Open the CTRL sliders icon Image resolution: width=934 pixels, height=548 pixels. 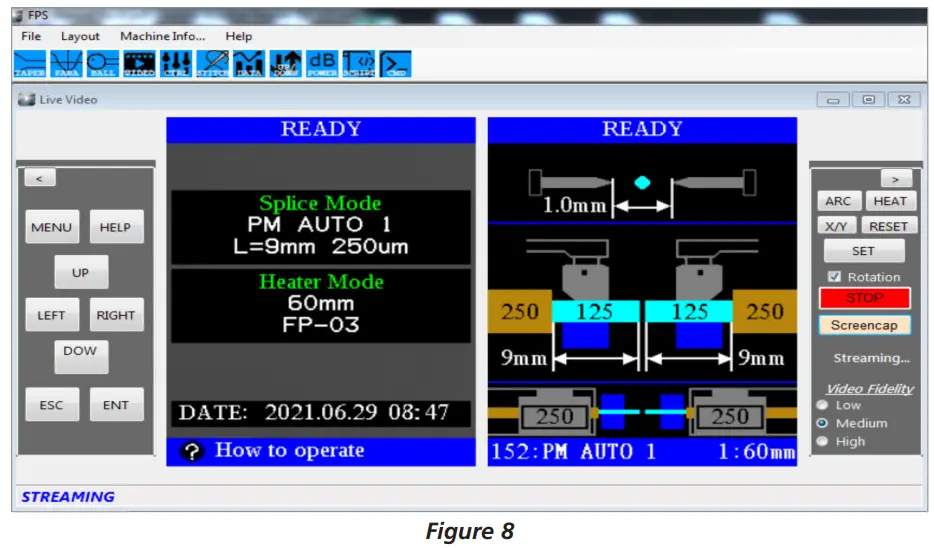(176, 64)
